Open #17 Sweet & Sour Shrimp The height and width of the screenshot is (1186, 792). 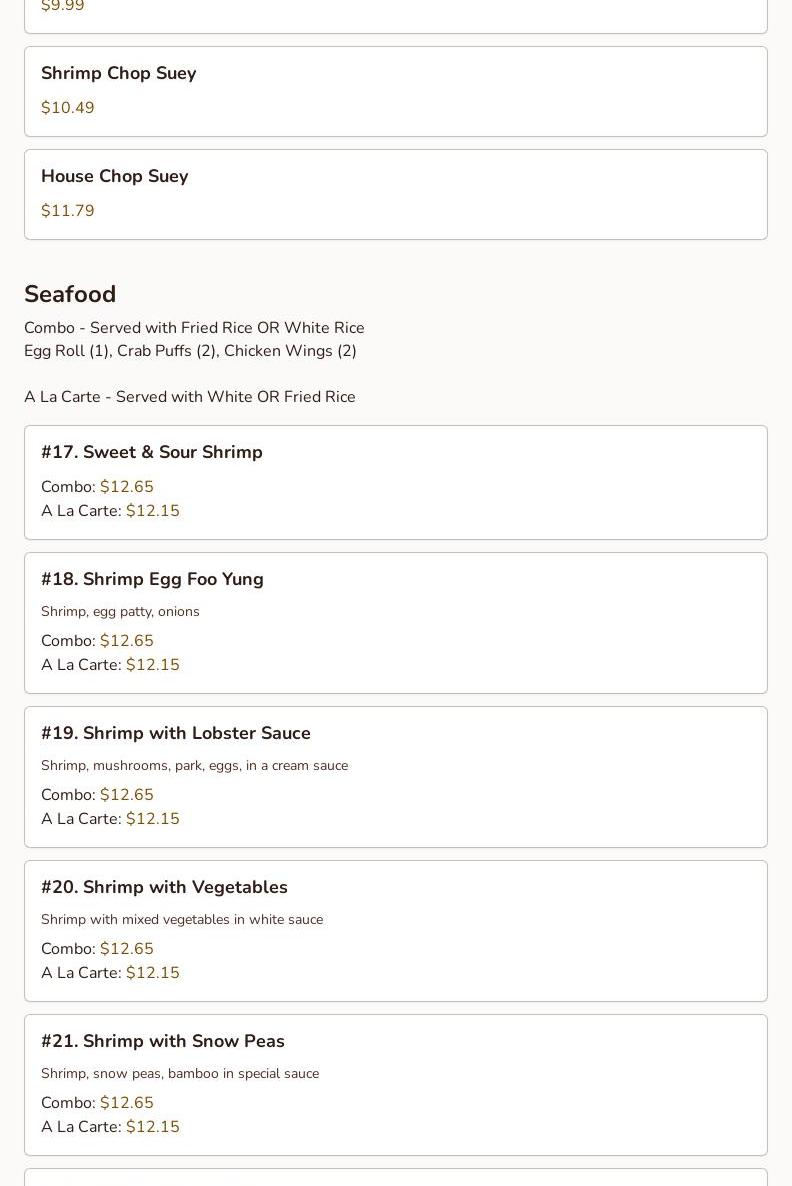click(152, 452)
